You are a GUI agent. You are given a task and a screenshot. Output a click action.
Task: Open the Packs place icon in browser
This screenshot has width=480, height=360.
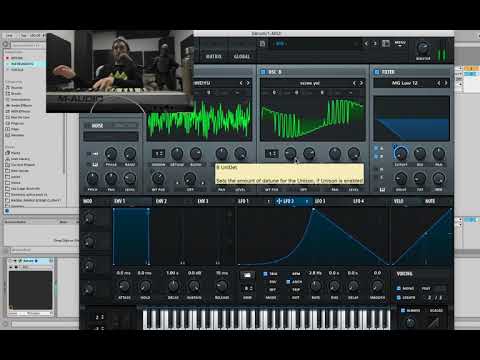click(x=8, y=153)
